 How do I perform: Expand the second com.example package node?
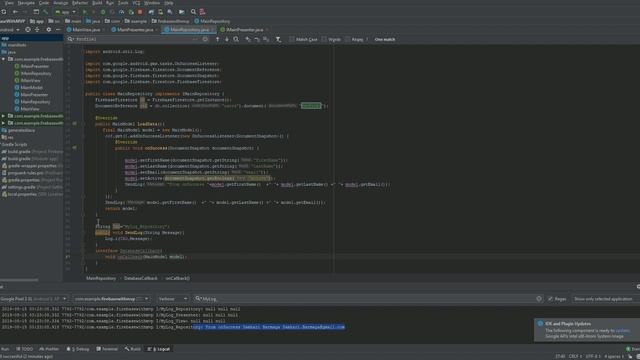(4, 116)
